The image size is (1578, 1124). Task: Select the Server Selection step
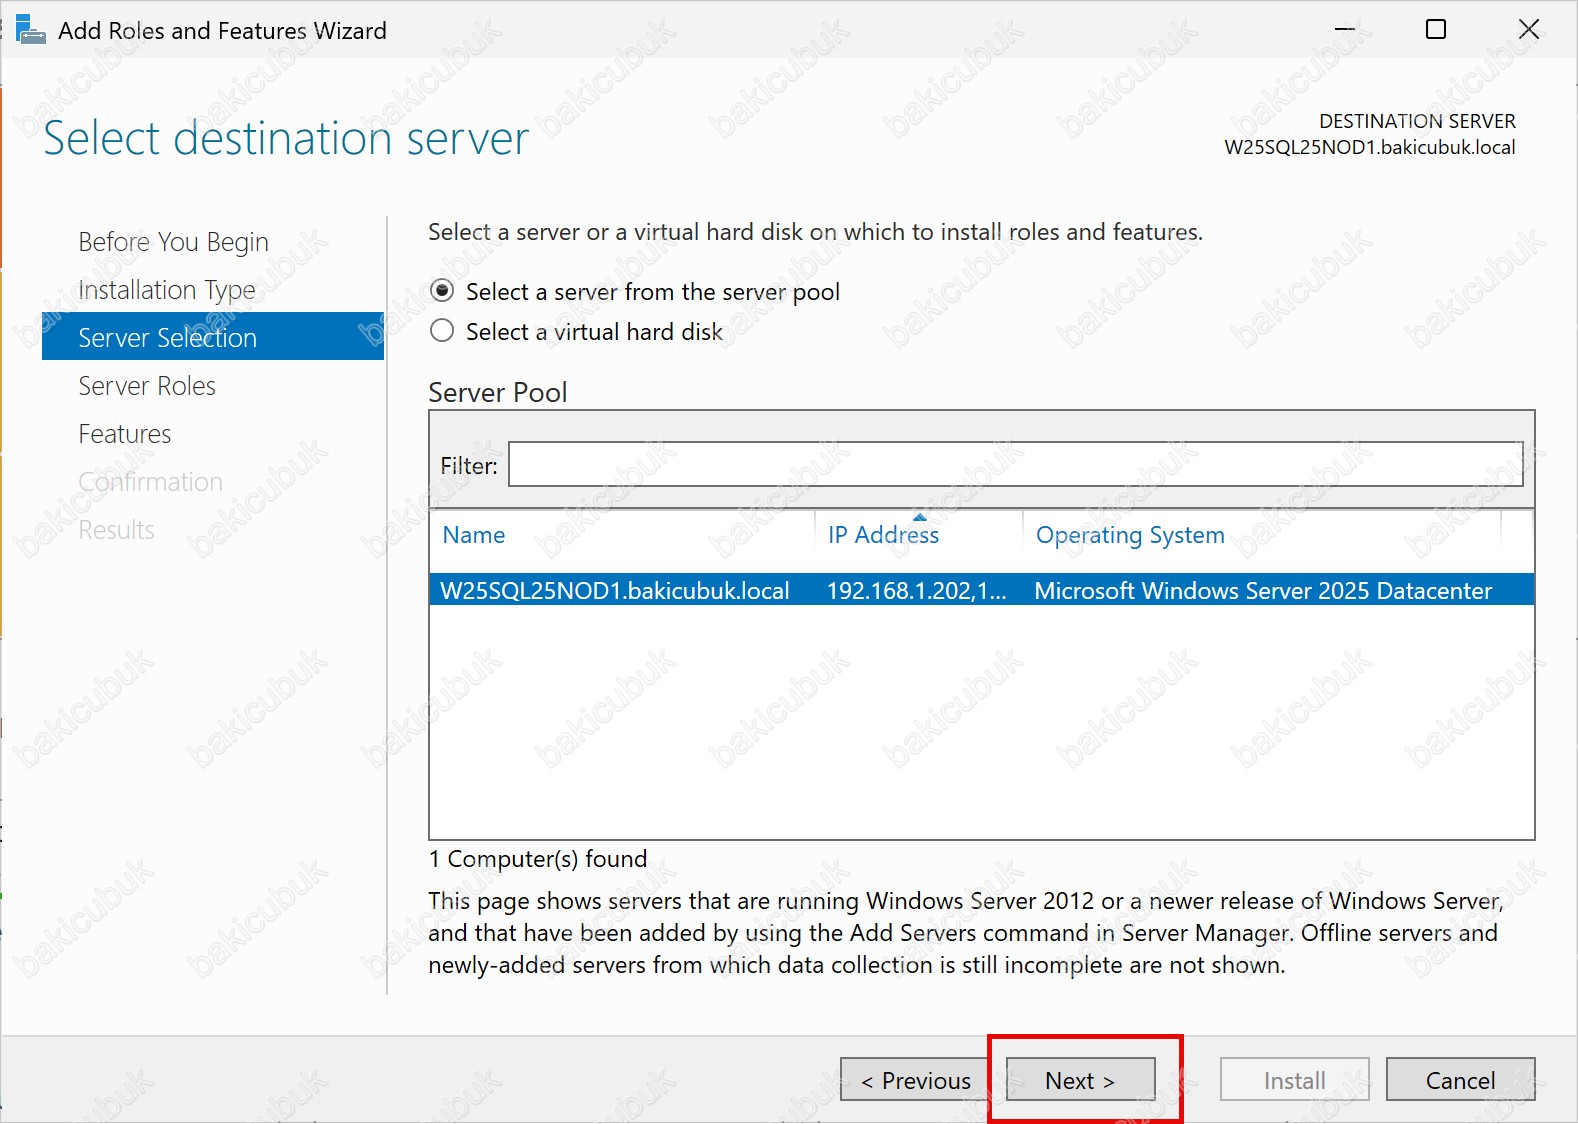(167, 338)
